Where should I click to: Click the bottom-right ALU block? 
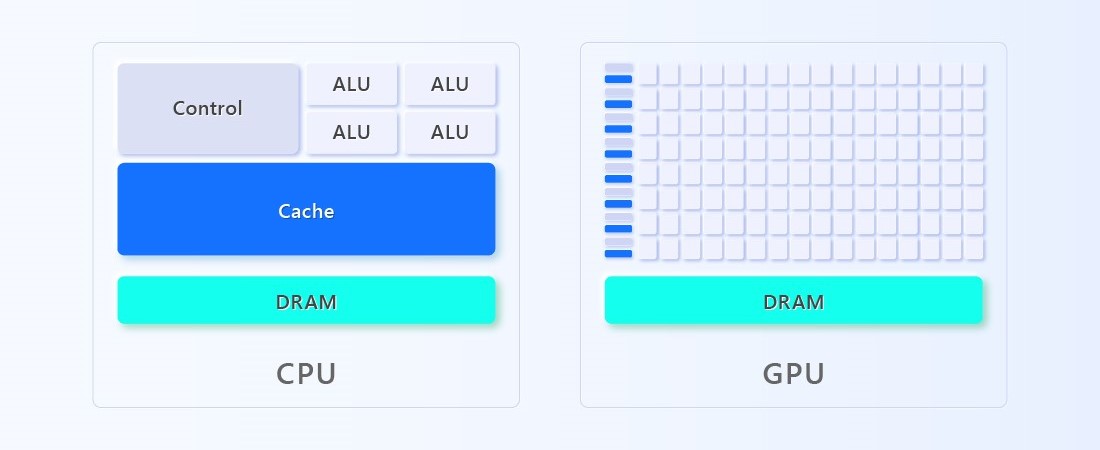(x=450, y=132)
